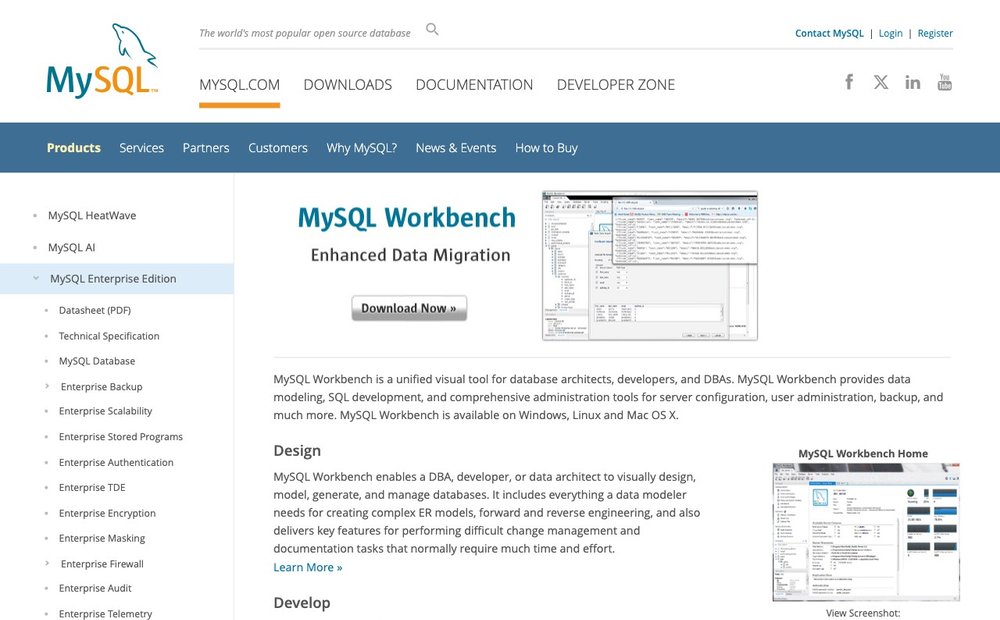Open Enterprise Encryption sidebar link
Viewport: 1000px width, 620px height.
pos(107,513)
